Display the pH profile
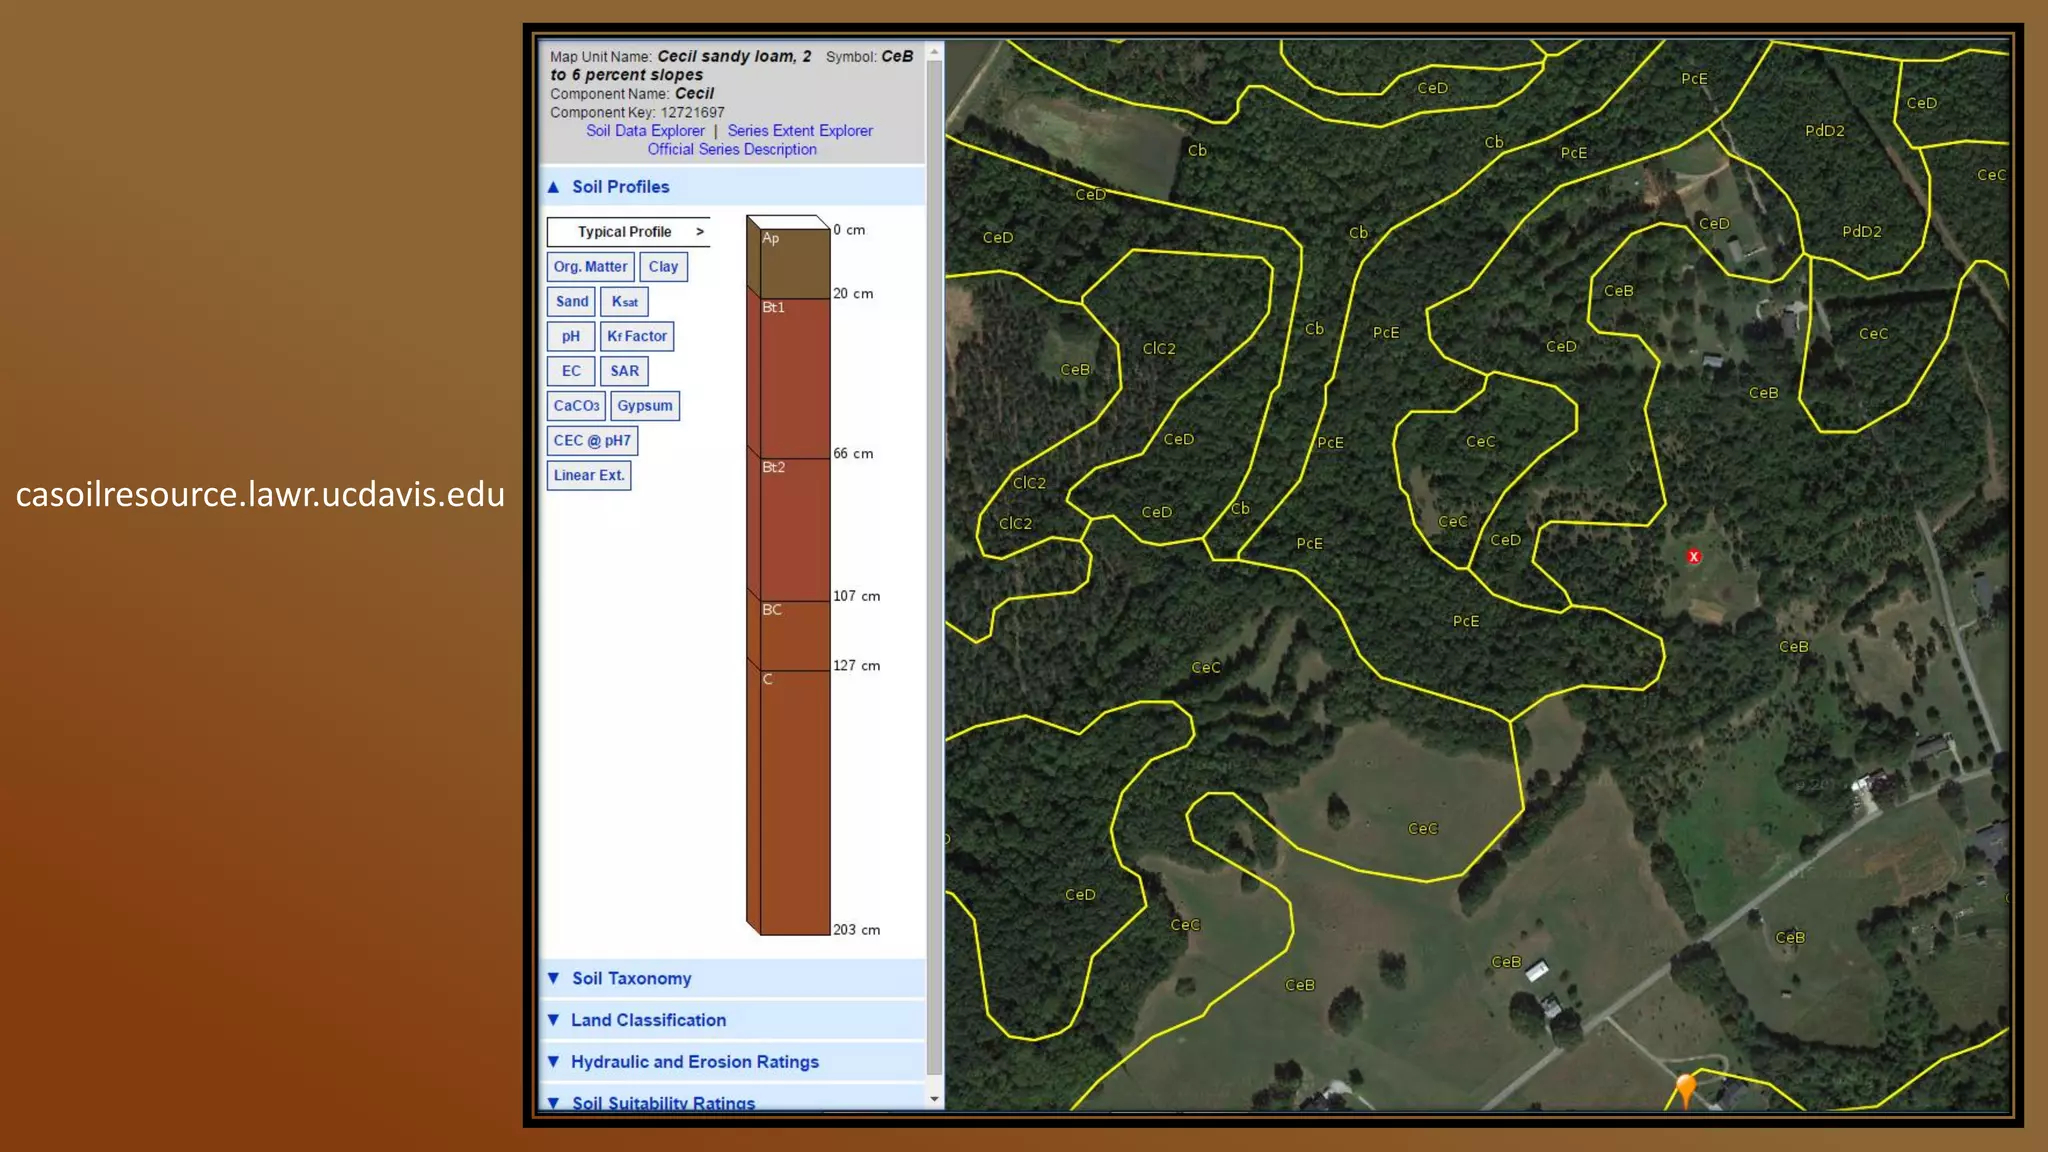The image size is (2048, 1152). [x=570, y=337]
